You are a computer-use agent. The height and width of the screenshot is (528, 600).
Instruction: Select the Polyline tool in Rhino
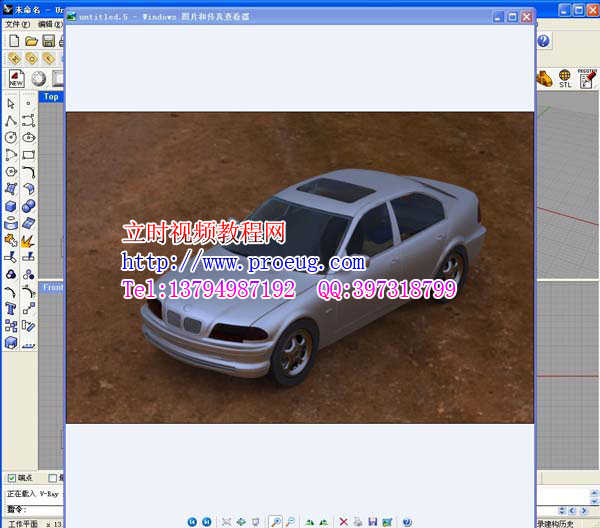[x=11, y=121]
